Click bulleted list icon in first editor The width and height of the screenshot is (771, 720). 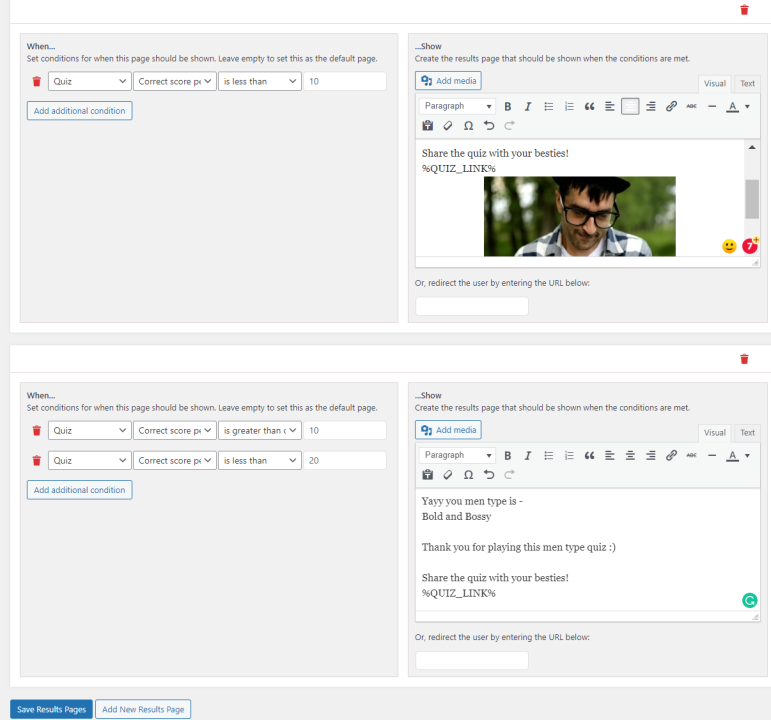click(548, 106)
